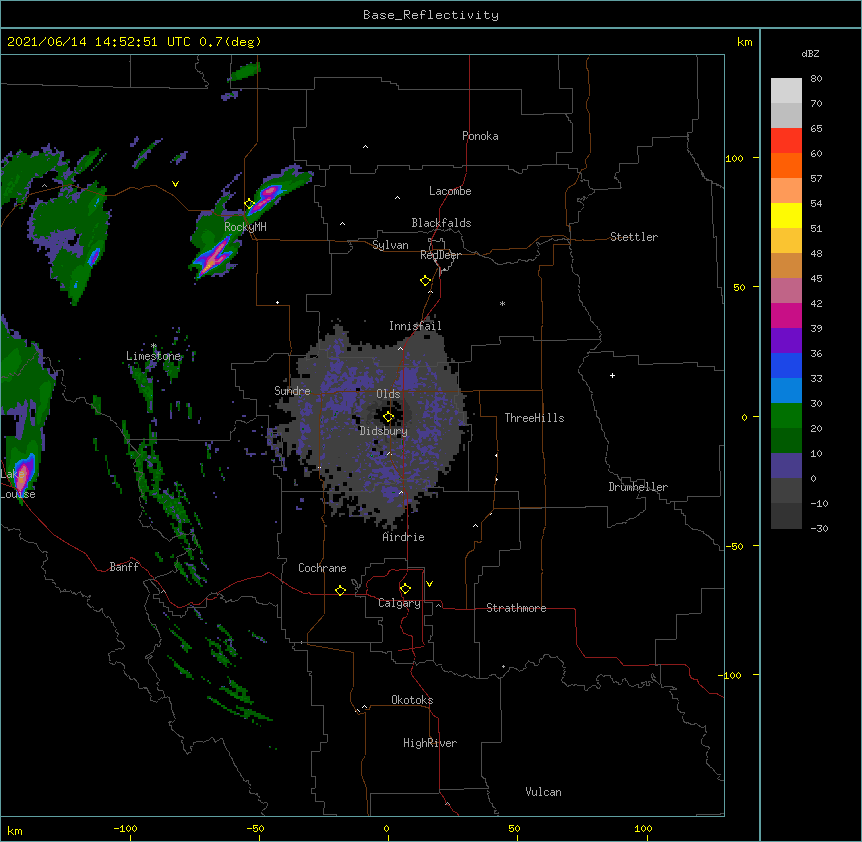Select the radar site diamond between Olds and Didsbury
Viewport: 862px width, 842px height.
(388, 417)
